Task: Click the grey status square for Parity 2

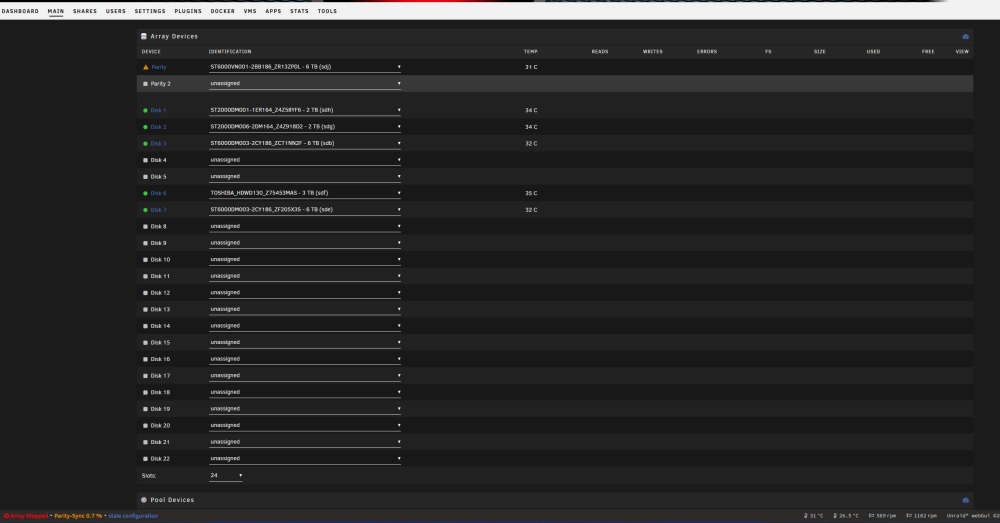Action: tap(145, 84)
